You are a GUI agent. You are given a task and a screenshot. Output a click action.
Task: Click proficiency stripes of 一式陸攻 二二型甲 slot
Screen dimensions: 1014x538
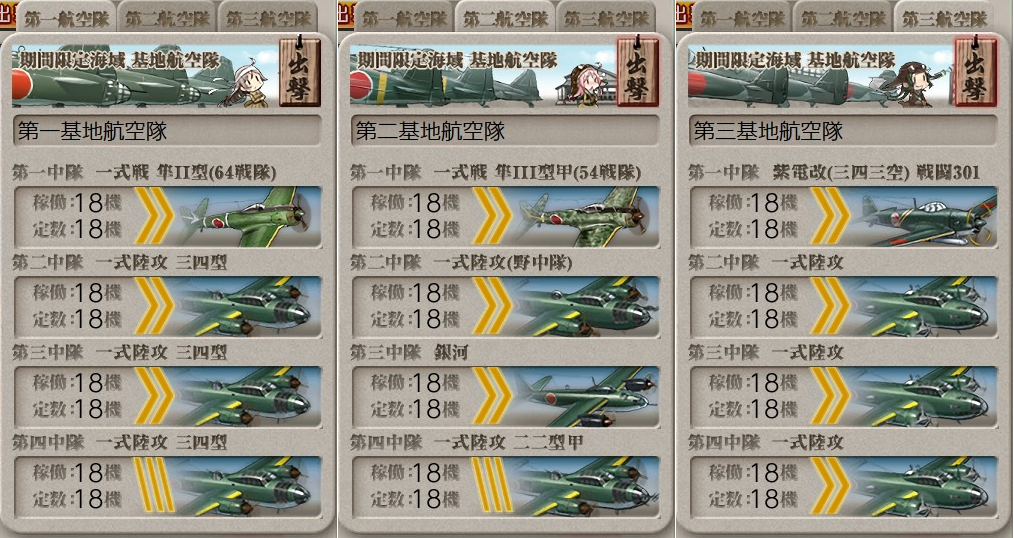click(492, 486)
